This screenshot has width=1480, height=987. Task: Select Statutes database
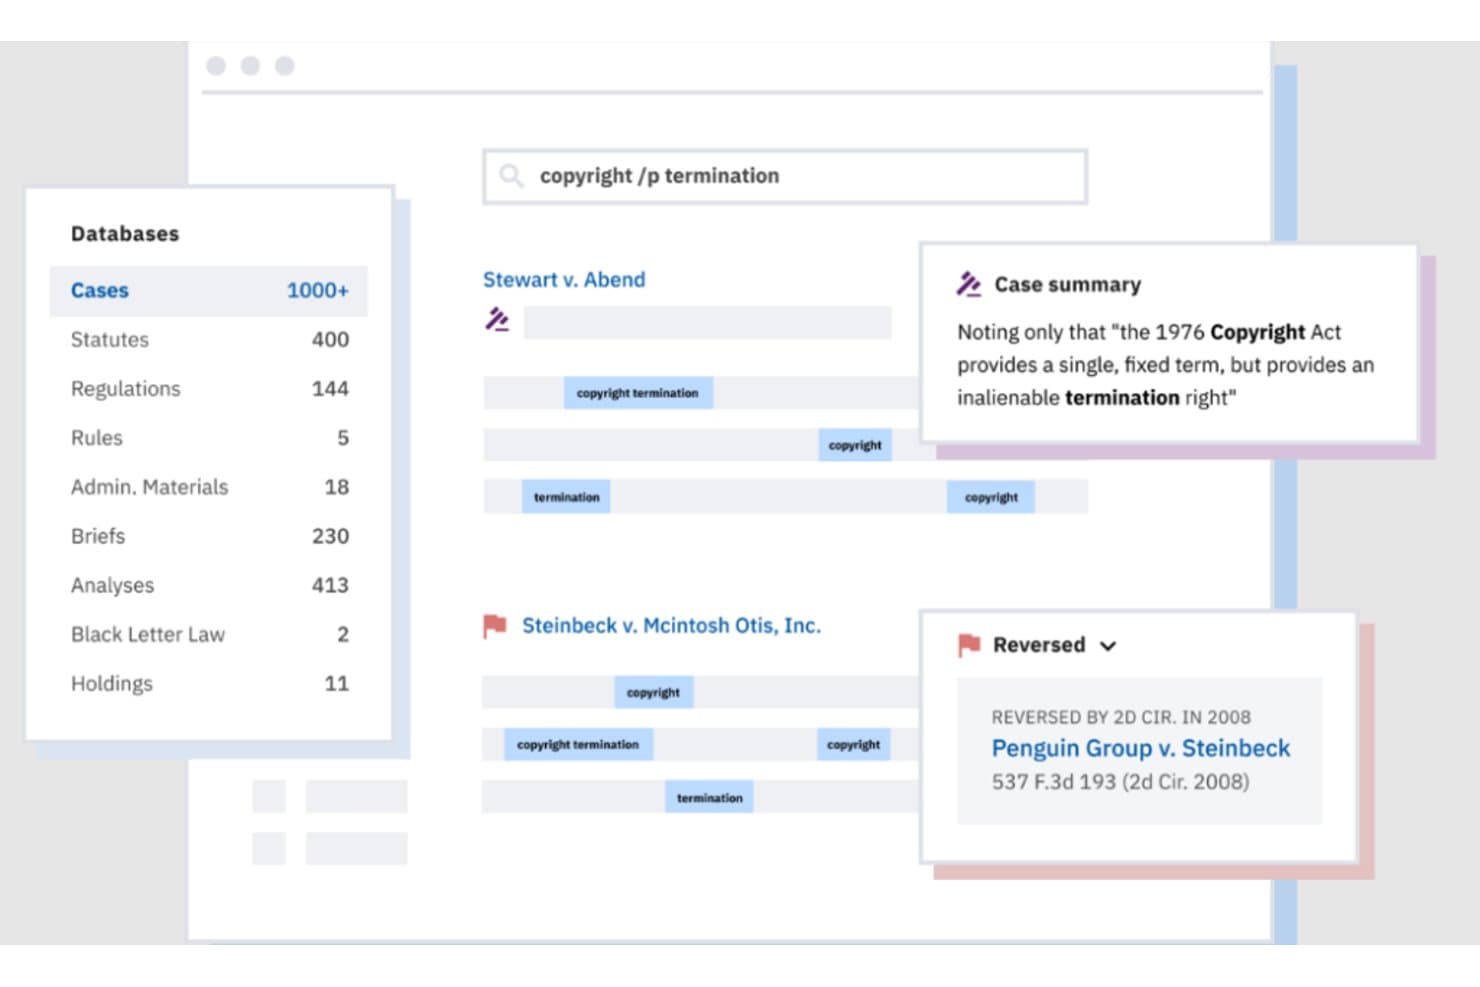pos(209,340)
